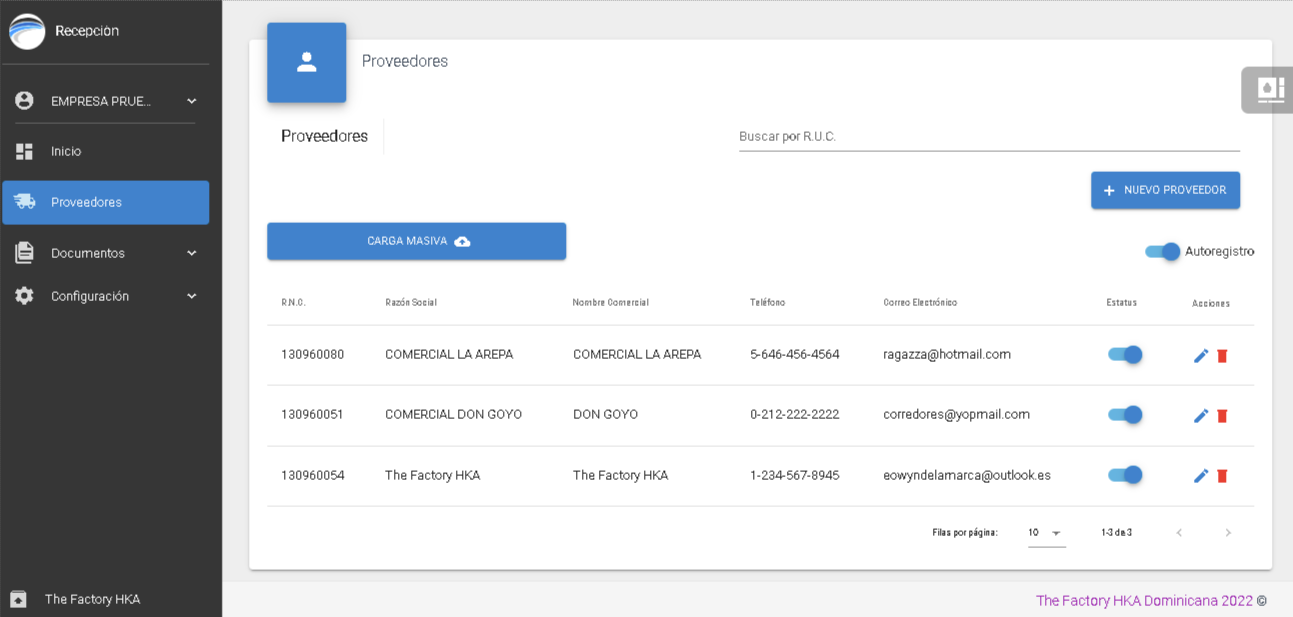Image resolution: width=1293 pixels, height=617 pixels.
Task: Go to Inicio in the sidebar
Action: pos(66,152)
